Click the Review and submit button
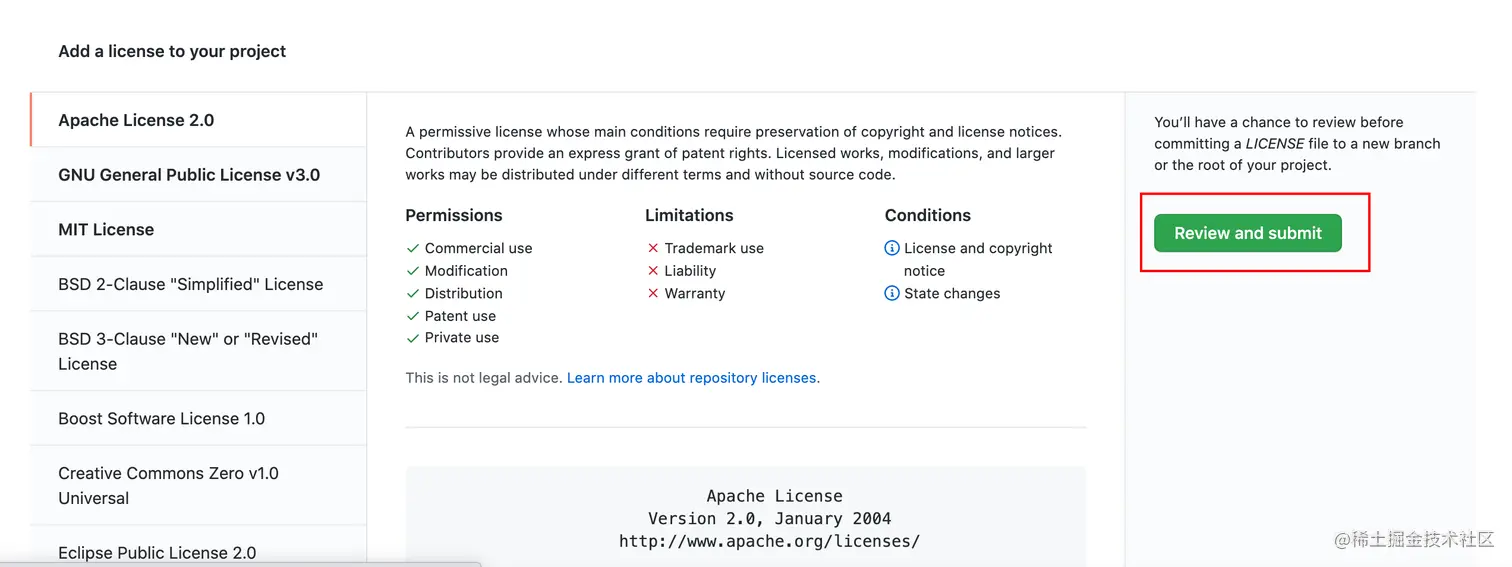The width and height of the screenshot is (1512, 567). tap(1247, 233)
